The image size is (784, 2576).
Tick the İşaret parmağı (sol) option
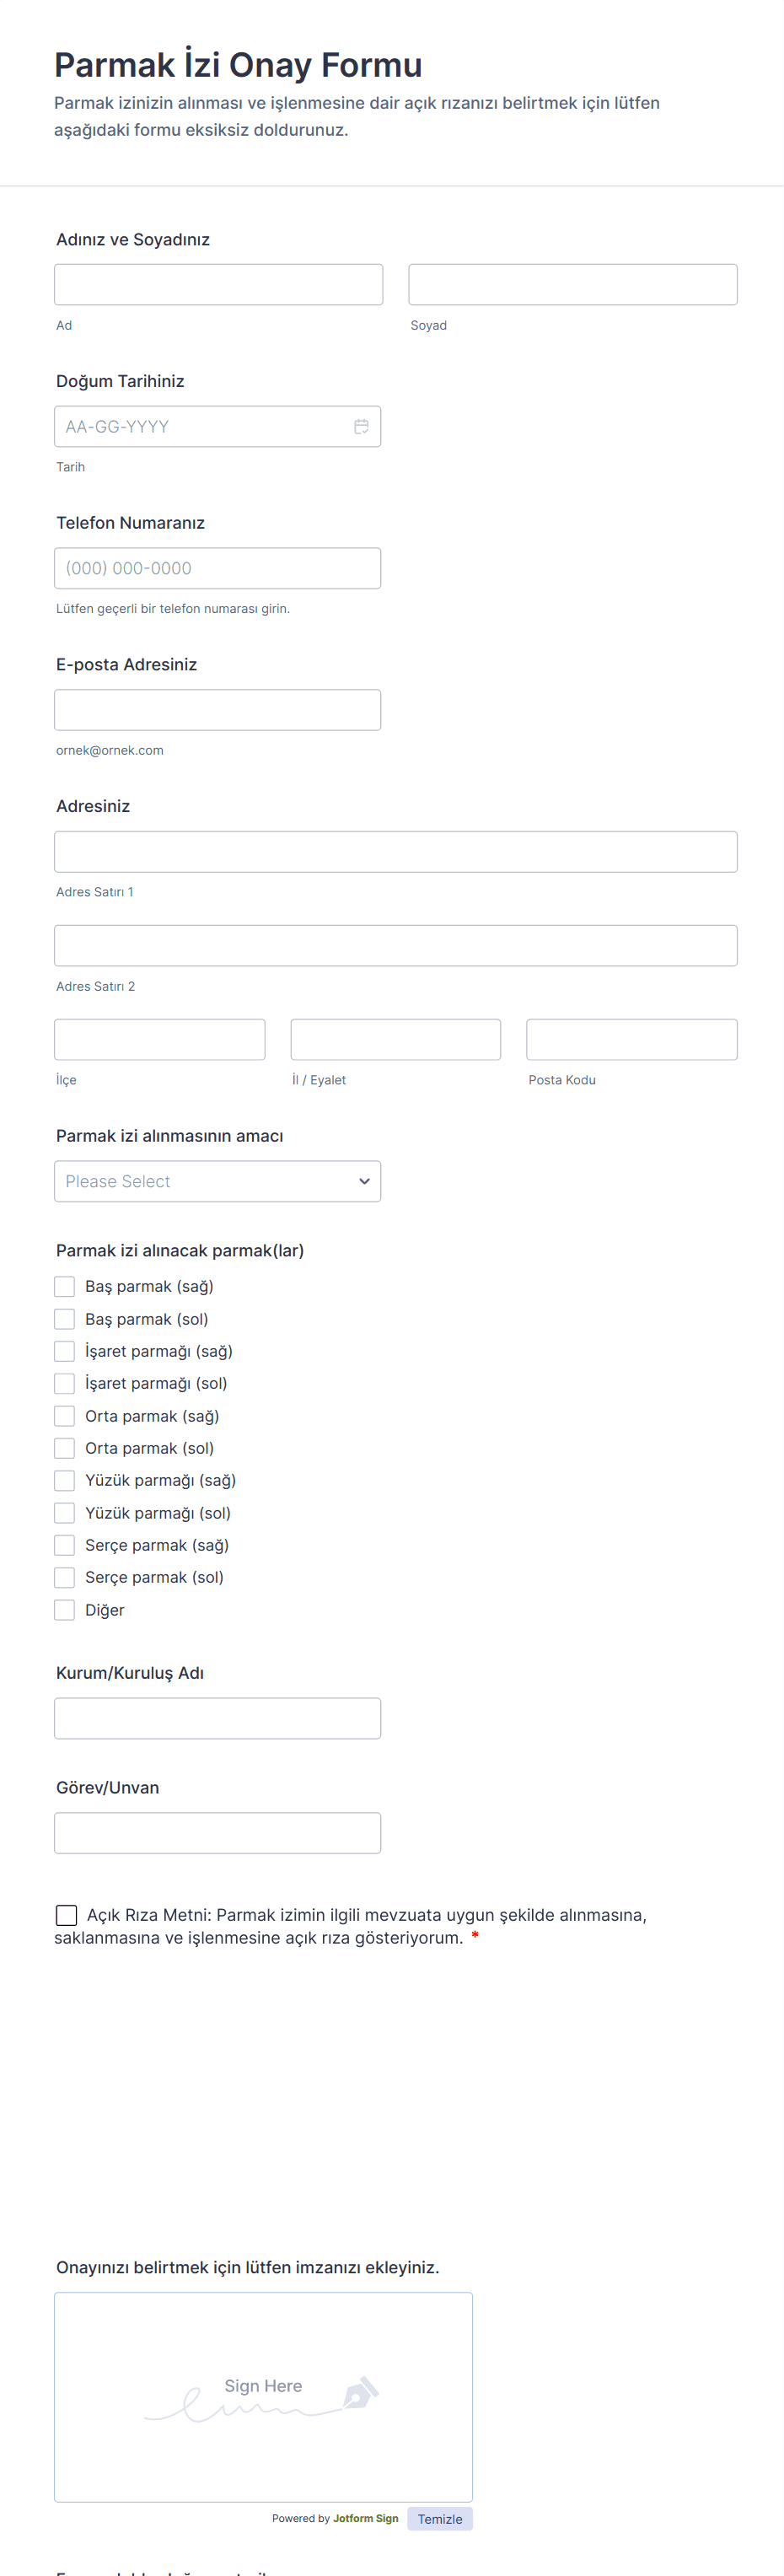[65, 1384]
